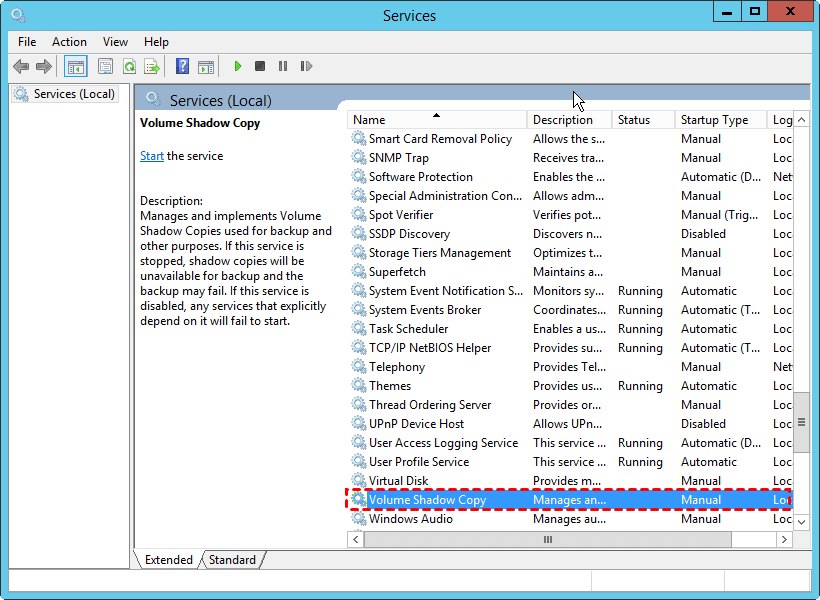This screenshot has width=820, height=600.
Task: Open the Properties toolbar icon
Action: 105,67
